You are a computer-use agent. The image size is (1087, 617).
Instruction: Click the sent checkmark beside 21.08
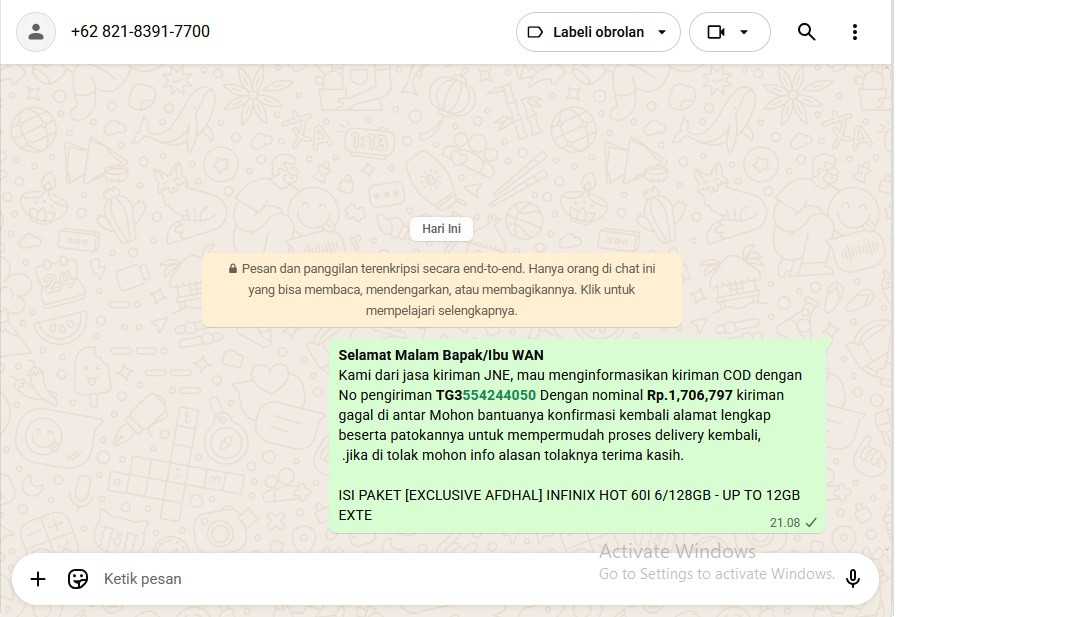(811, 523)
